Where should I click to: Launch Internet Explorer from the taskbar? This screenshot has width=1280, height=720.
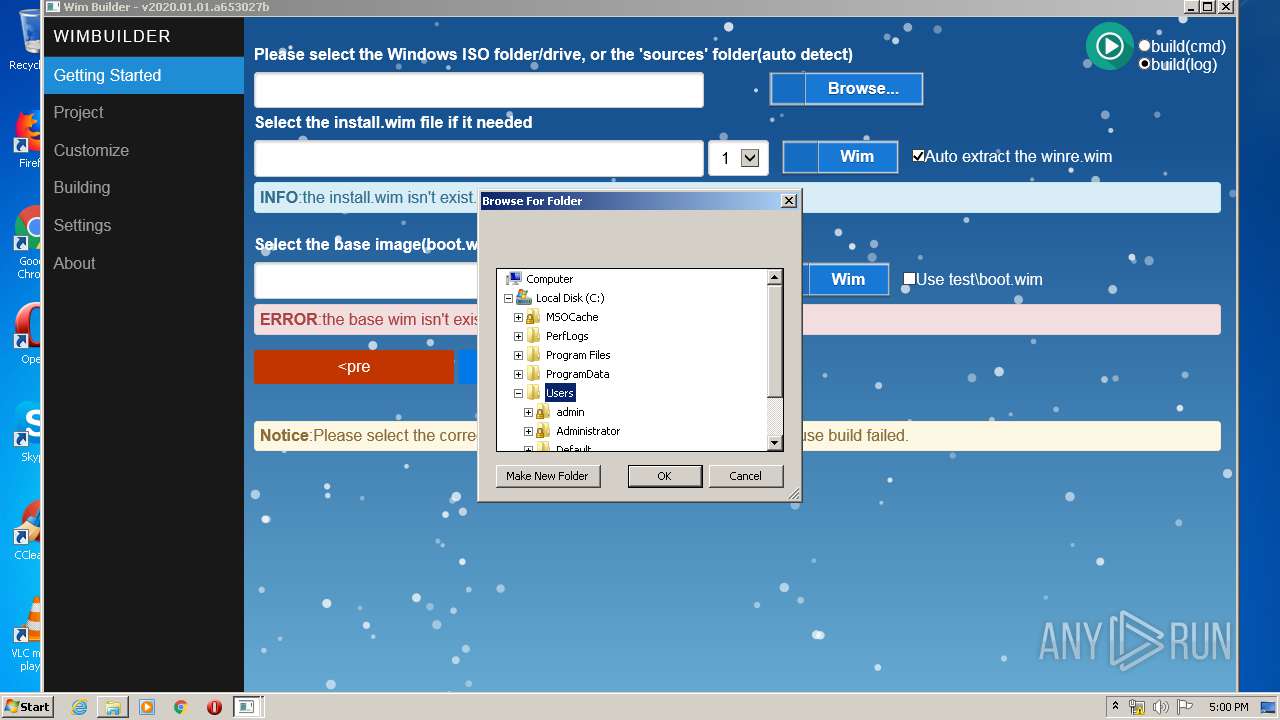pyautogui.click(x=79, y=707)
